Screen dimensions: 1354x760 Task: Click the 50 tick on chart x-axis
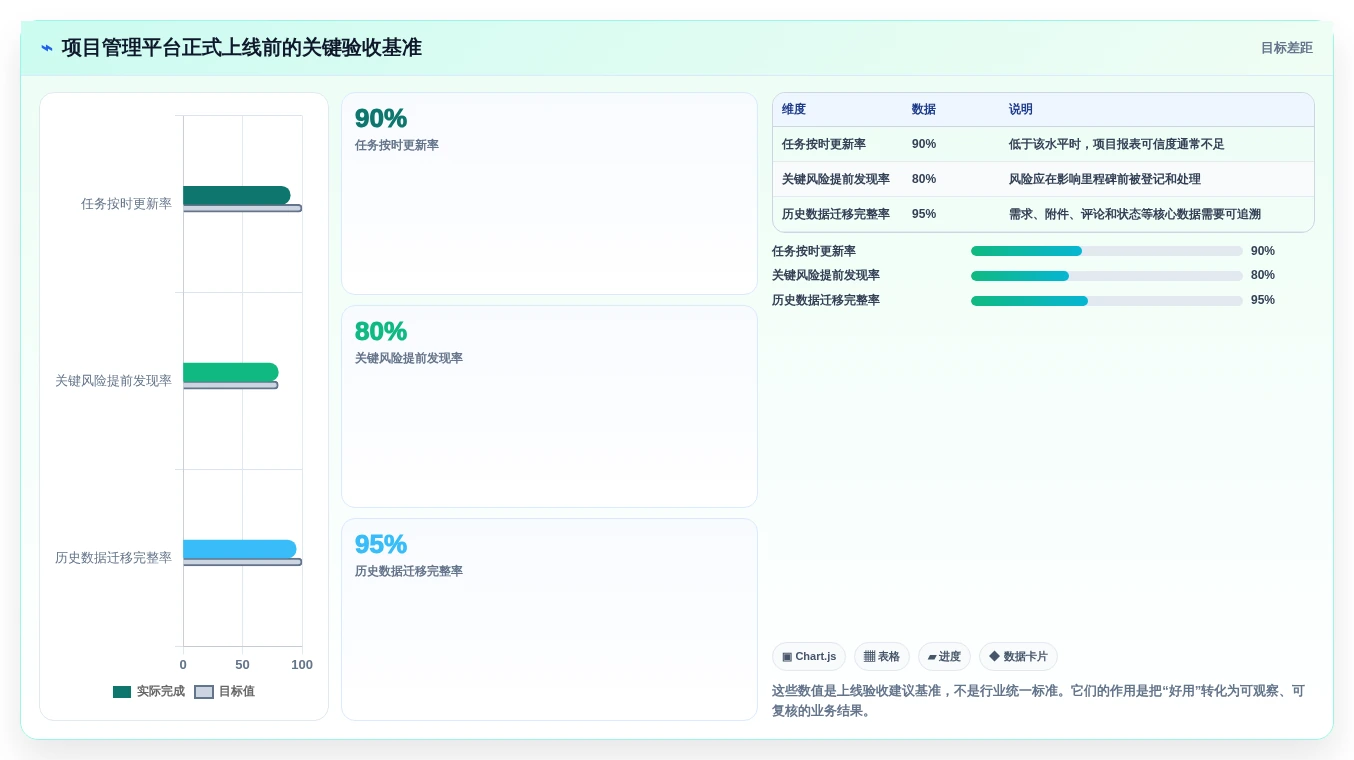coord(242,665)
